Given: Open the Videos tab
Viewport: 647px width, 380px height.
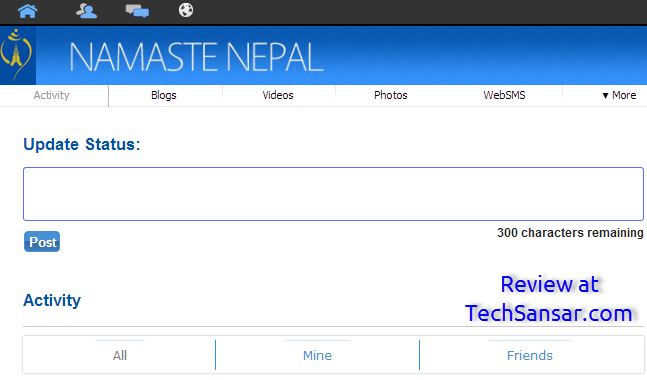Looking at the screenshot, I should coord(278,95).
